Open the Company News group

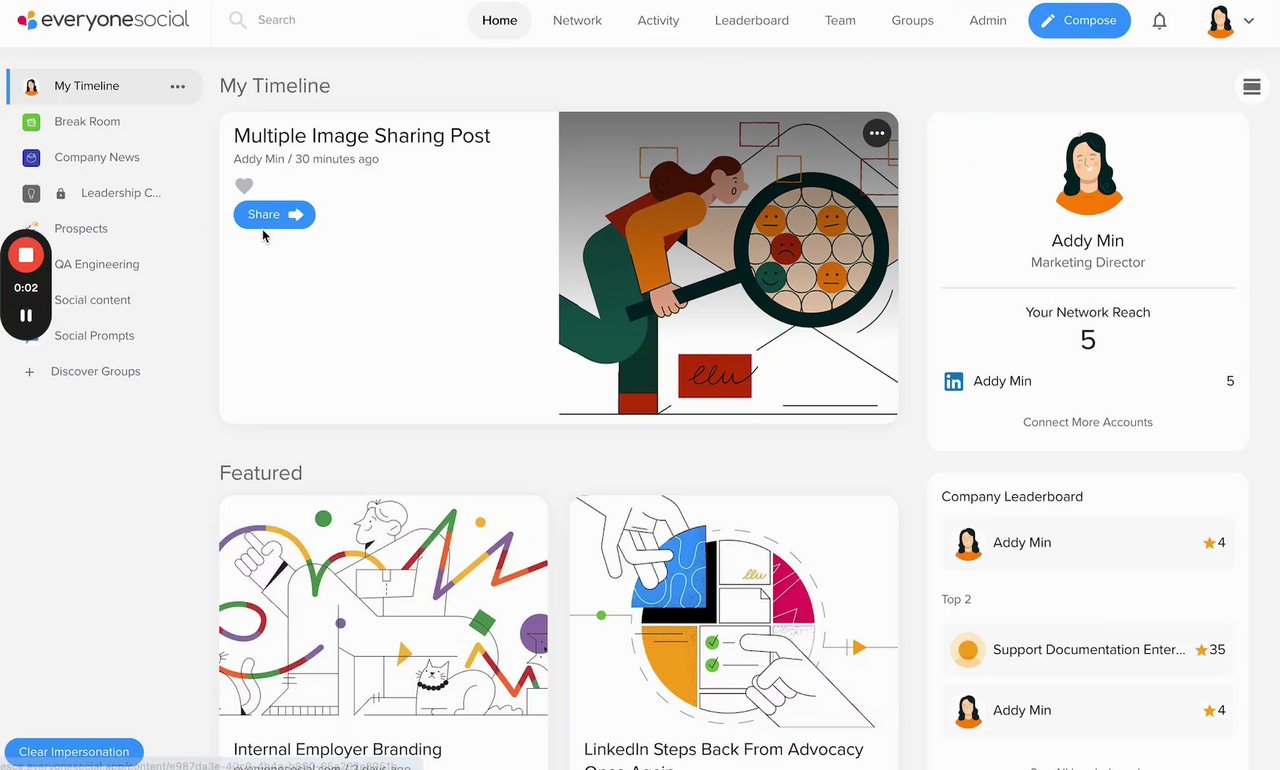[97, 158]
